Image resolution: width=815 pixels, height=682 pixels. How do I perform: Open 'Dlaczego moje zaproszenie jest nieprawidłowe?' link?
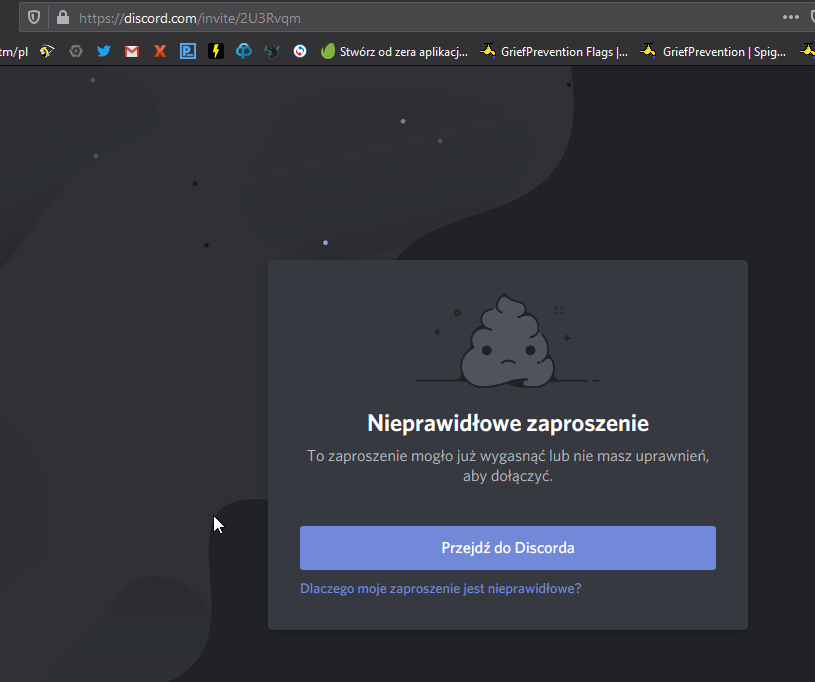pyautogui.click(x=440, y=589)
